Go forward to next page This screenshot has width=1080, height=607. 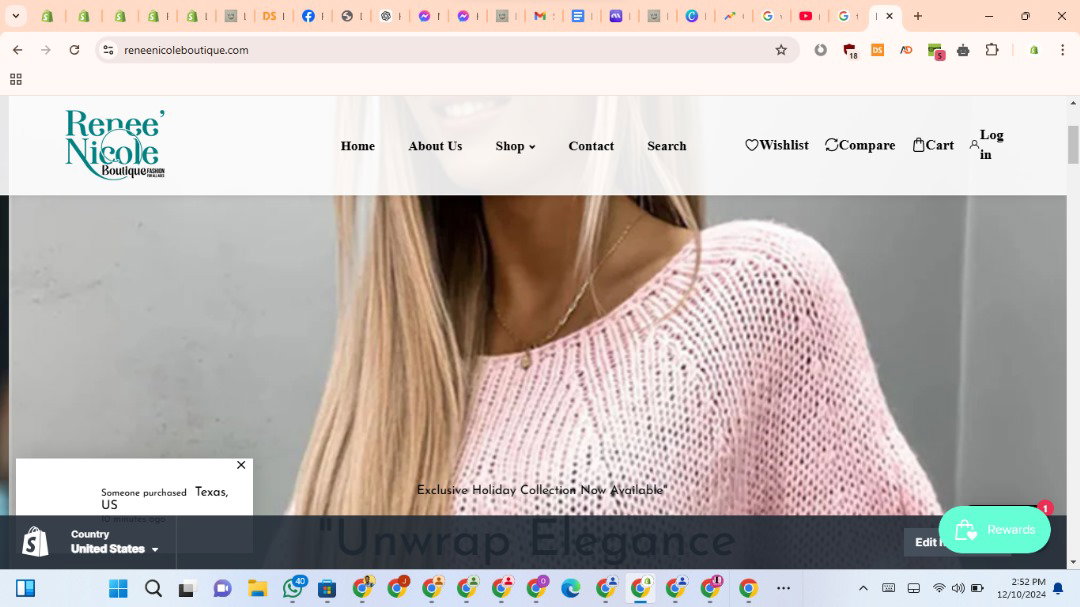(x=45, y=50)
